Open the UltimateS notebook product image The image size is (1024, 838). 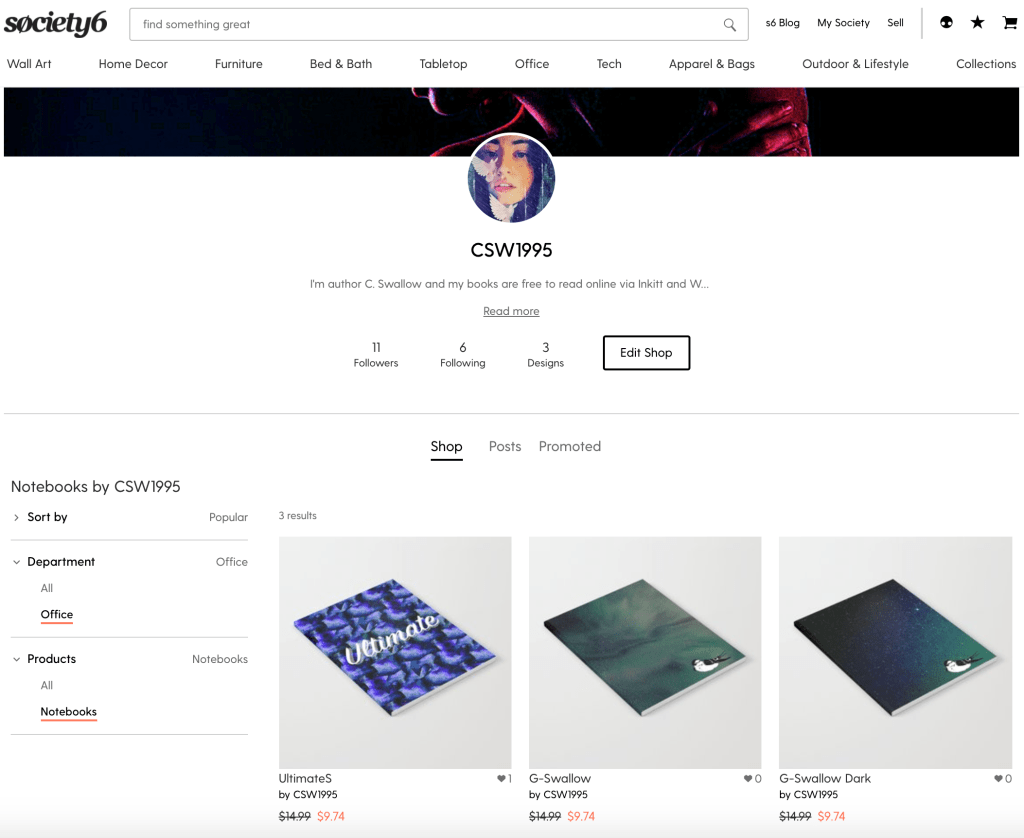pos(395,653)
